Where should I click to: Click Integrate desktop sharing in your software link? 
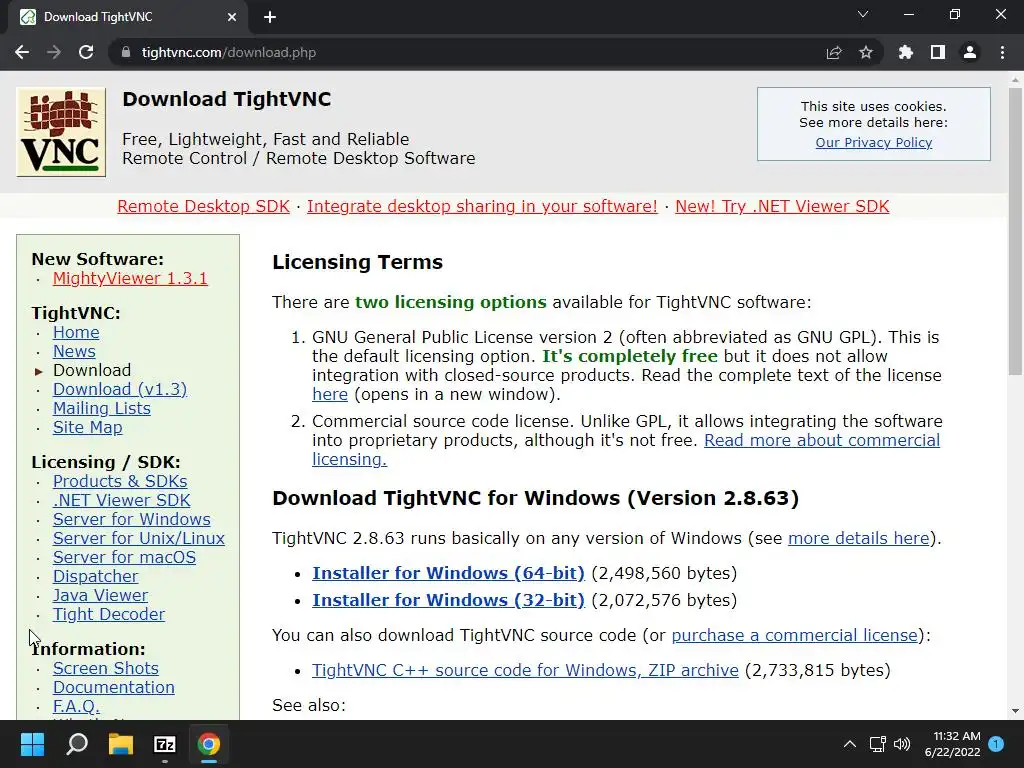[482, 206]
